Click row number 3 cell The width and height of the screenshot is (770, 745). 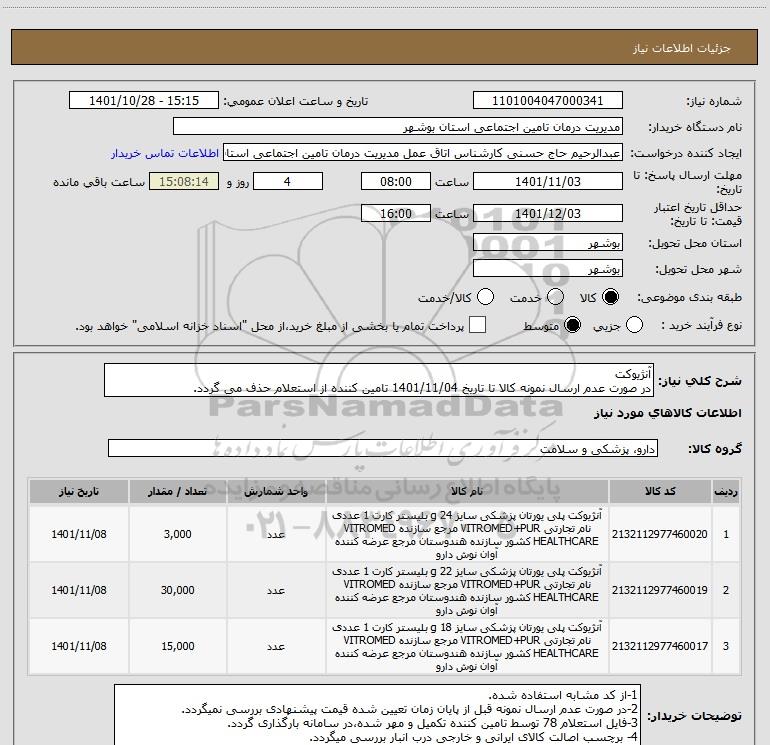tap(726, 646)
